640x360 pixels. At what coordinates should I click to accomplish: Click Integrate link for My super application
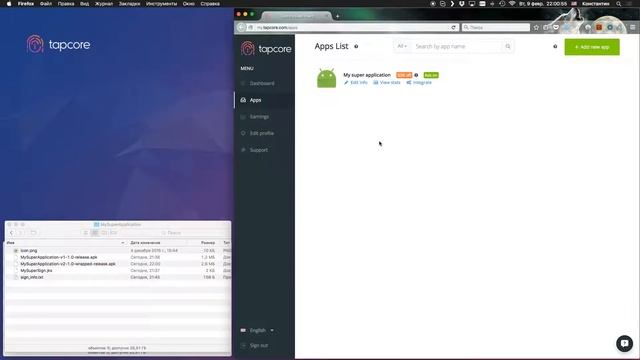click(x=419, y=82)
